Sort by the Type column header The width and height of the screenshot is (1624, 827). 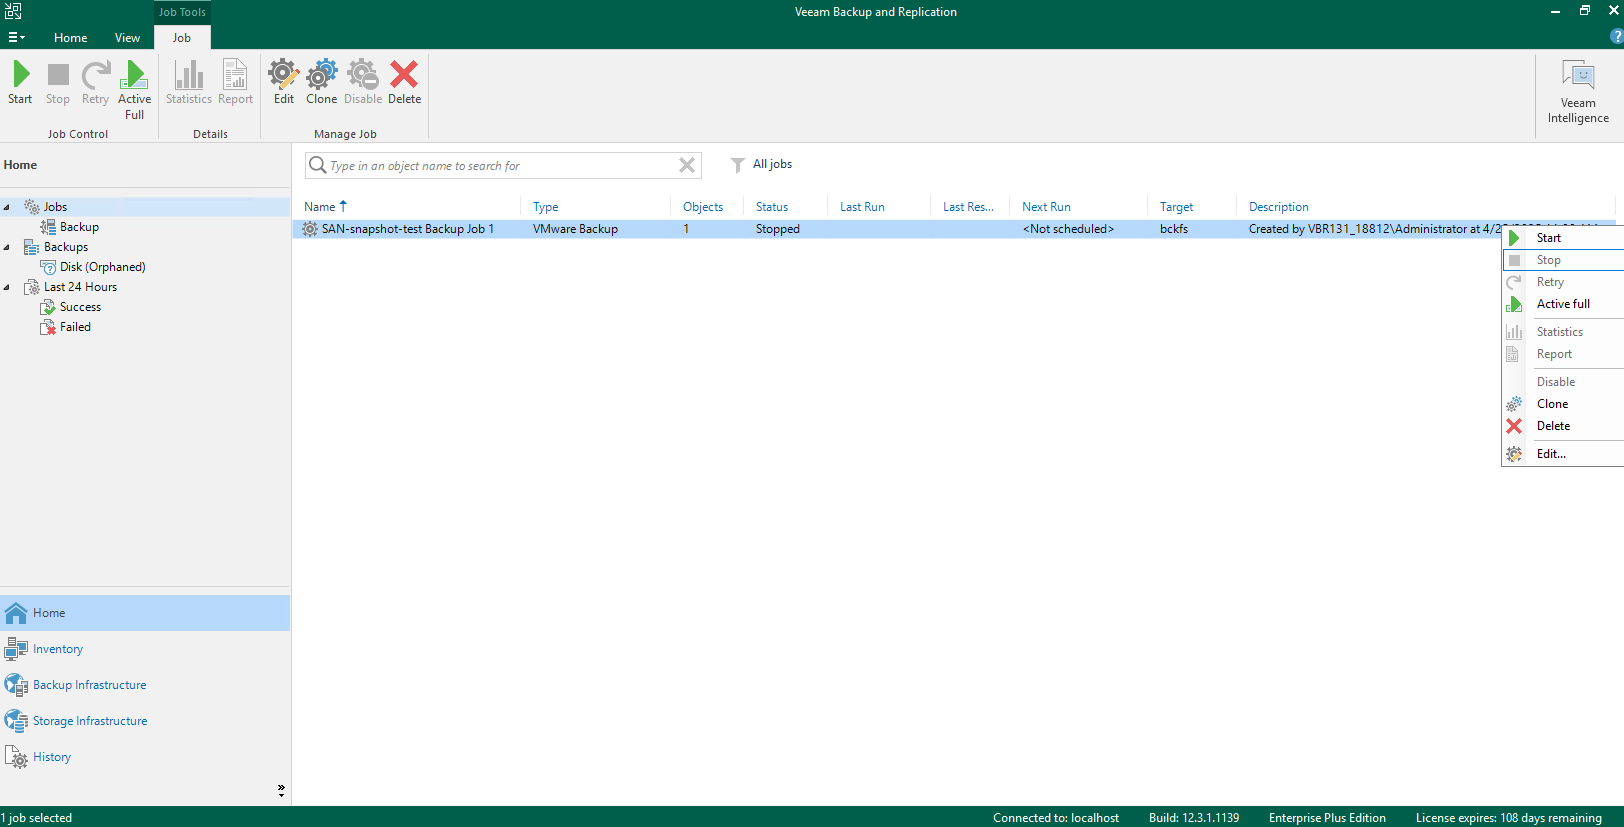545,207
